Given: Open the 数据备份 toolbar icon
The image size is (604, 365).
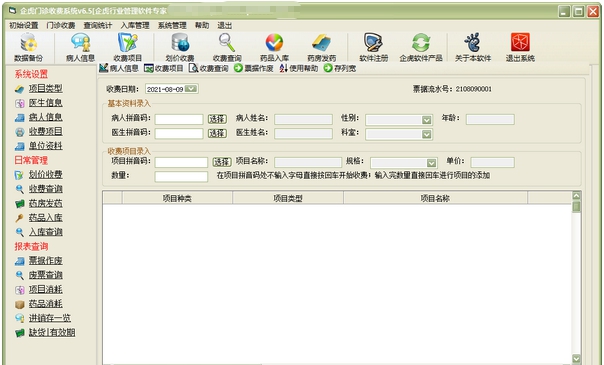Looking at the screenshot, I should [29, 47].
